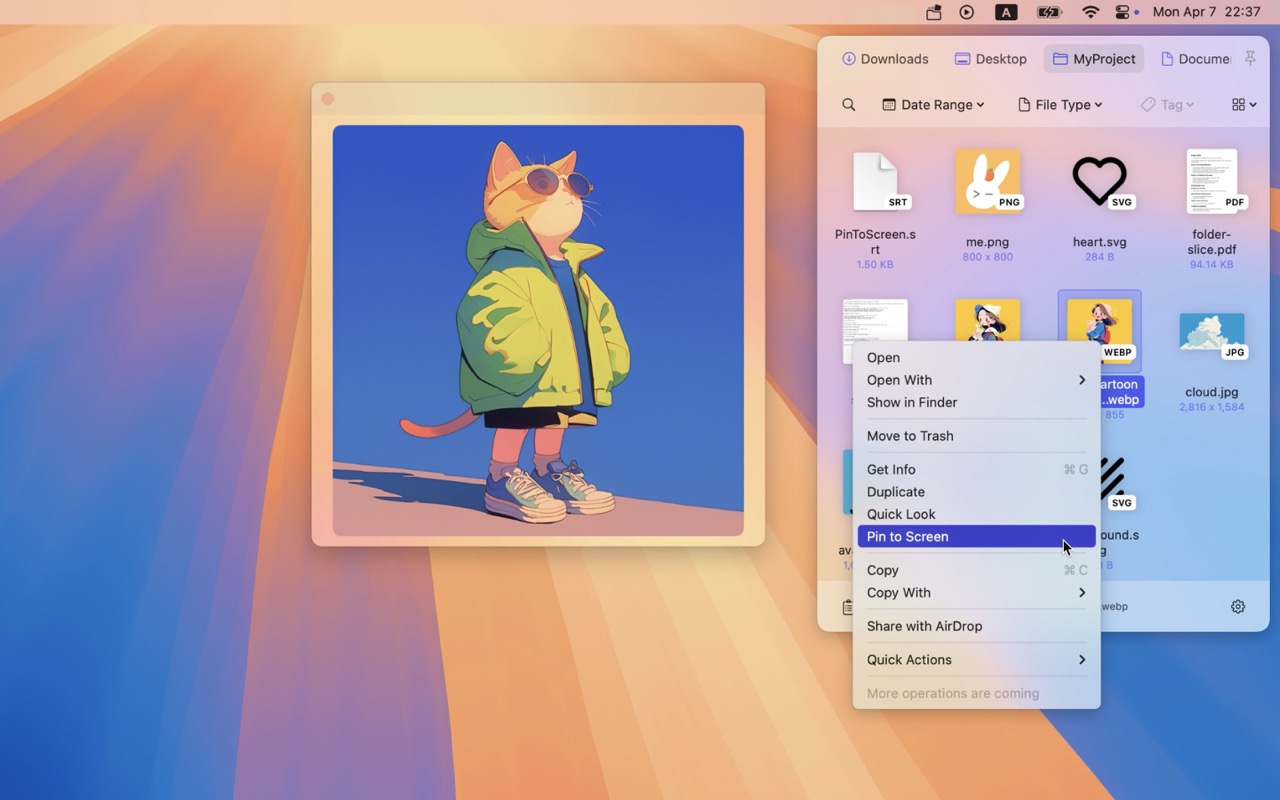Image resolution: width=1280 pixels, height=800 pixels.
Task: Click the battery status icon
Action: 1049,13
